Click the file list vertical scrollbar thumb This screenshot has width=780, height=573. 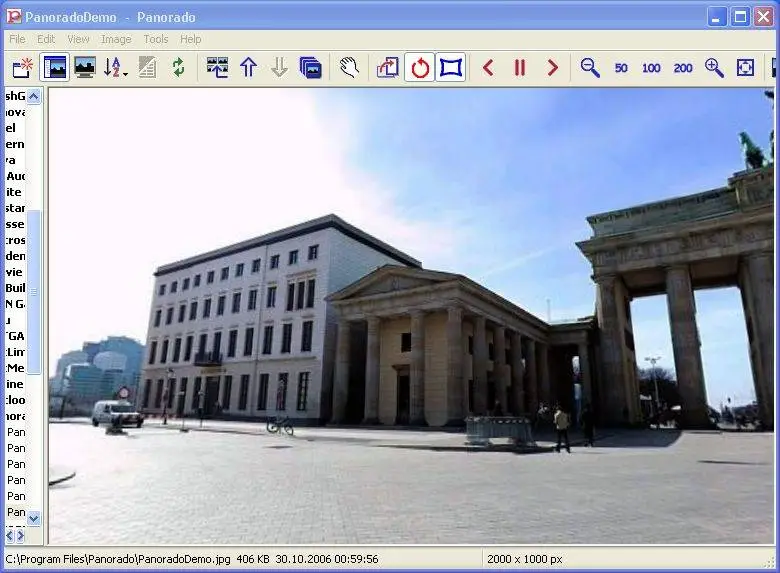point(33,291)
